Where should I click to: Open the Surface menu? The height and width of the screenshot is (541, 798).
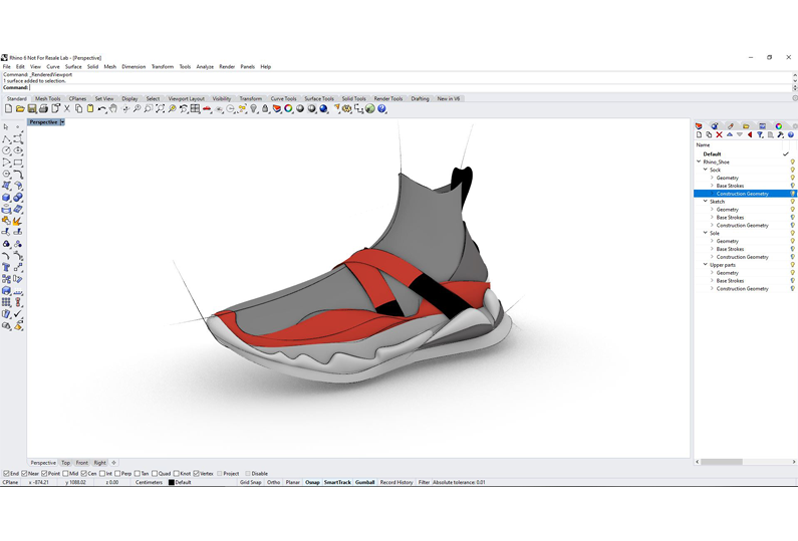point(73,67)
